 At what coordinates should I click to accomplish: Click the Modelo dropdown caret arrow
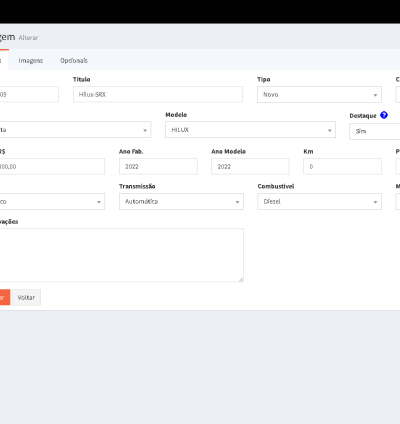[x=329, y=130]
